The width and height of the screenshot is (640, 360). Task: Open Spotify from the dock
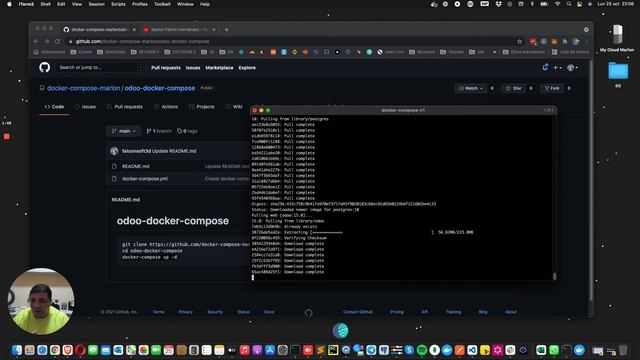click(422, 350)
